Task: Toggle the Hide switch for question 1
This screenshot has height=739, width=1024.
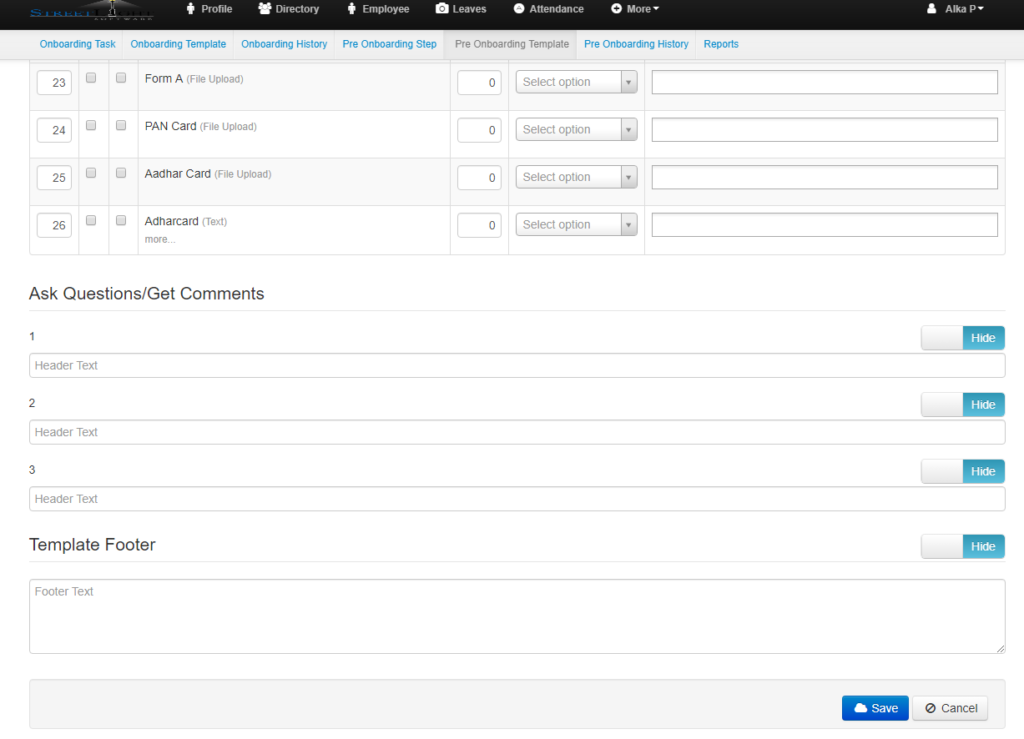Action: click(963, 338)
